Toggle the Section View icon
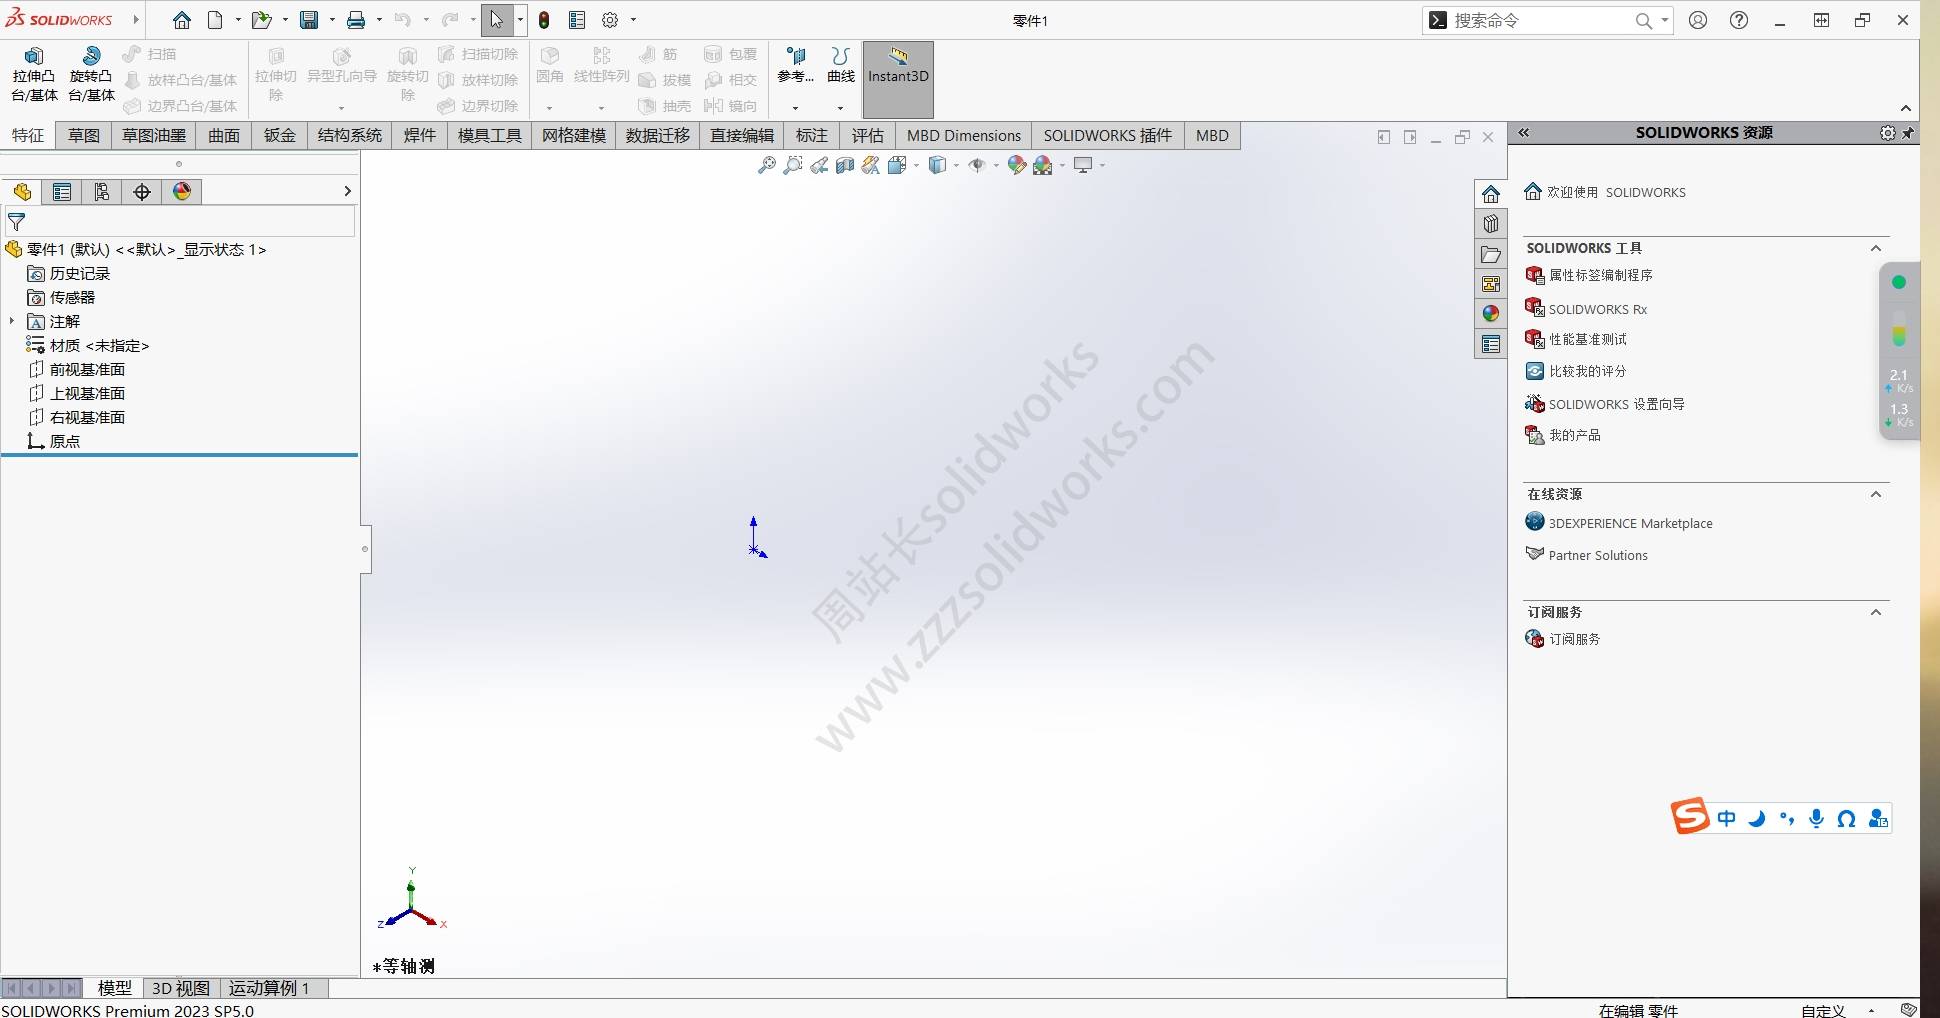 pyautogui.click(x=845, y=165)
